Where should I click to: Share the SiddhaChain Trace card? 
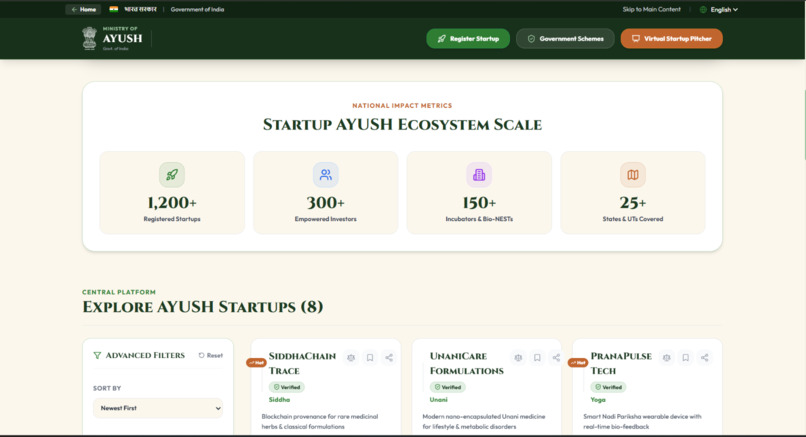coord(389,358)
